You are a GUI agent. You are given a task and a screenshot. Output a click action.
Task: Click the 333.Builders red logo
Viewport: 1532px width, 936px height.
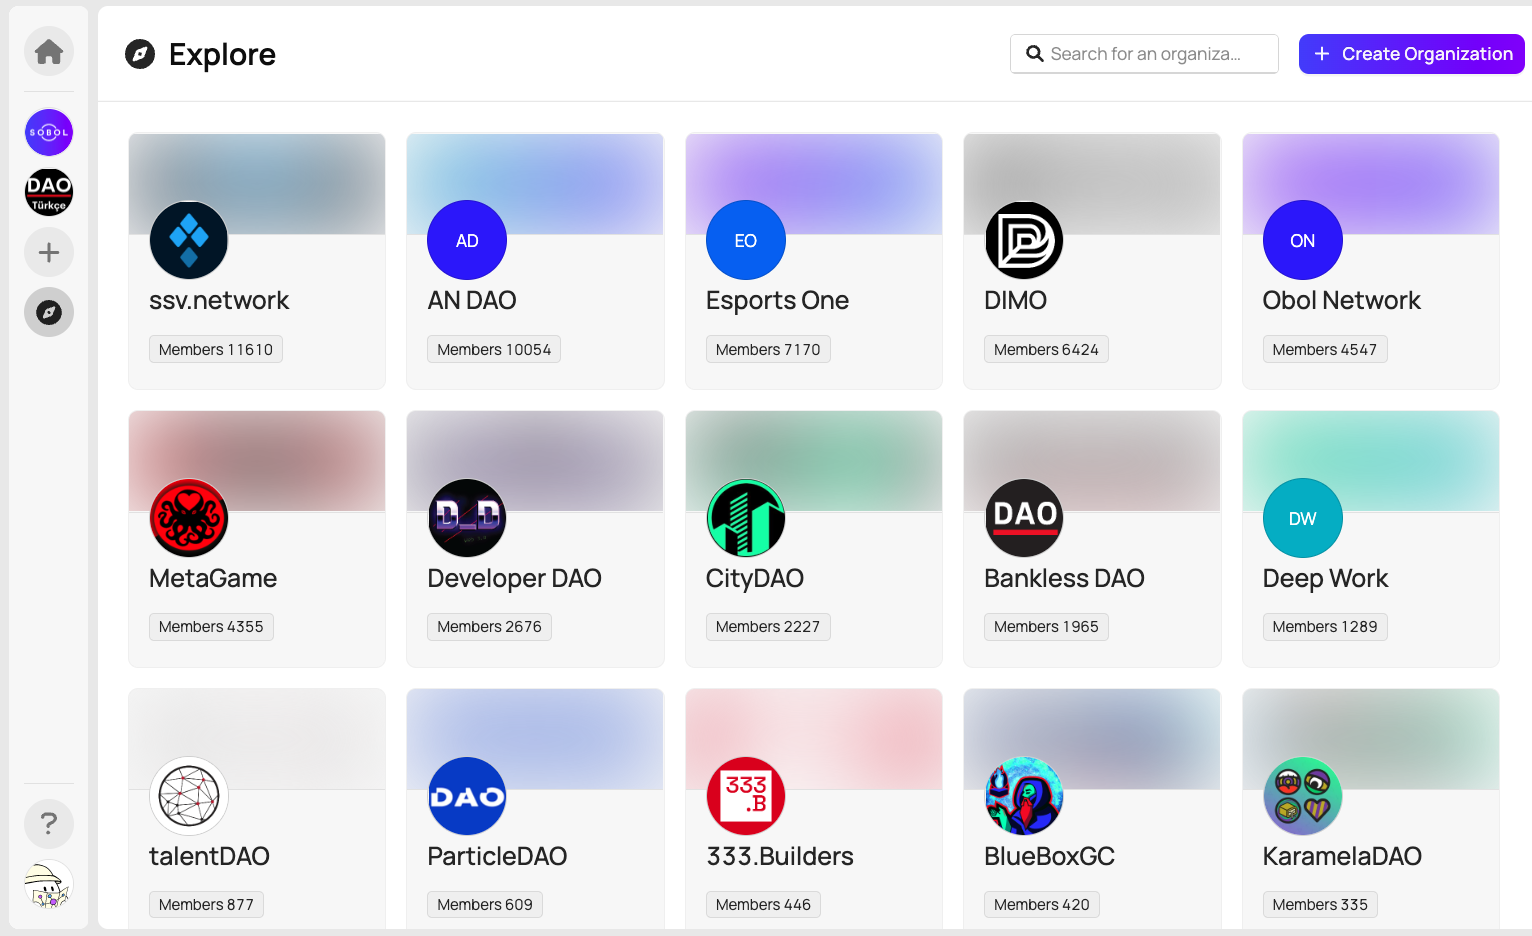click(746, 796)
